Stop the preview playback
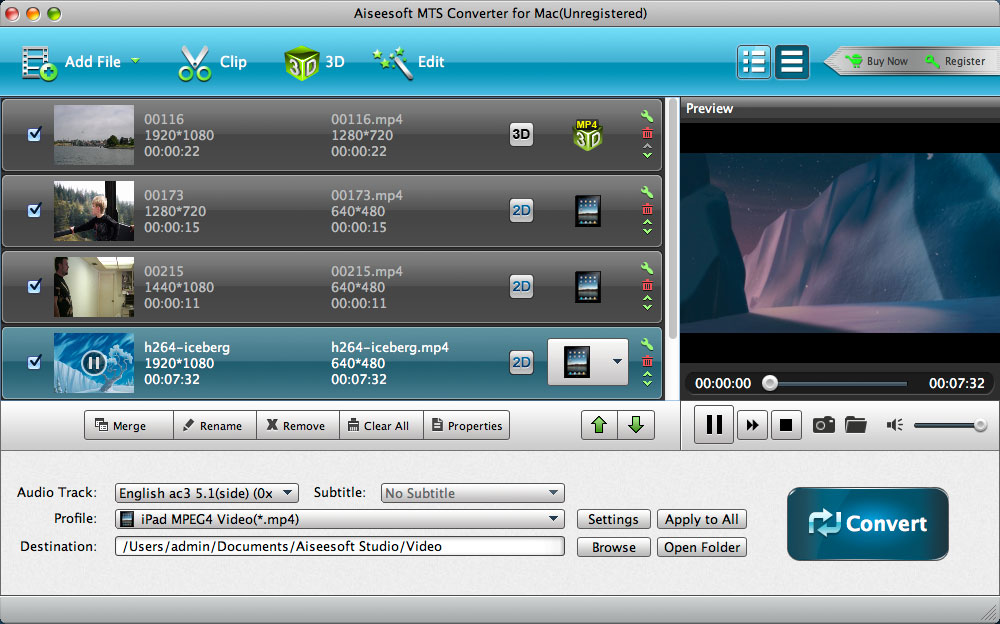 786,425
